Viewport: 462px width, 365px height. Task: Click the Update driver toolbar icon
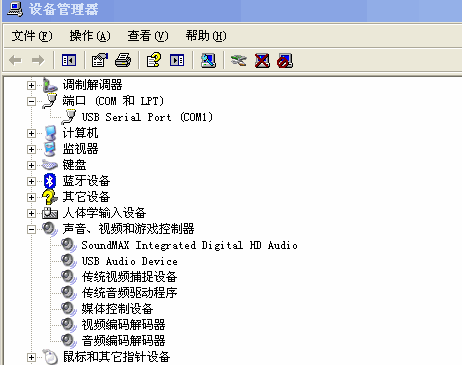(x=239, y=60)
